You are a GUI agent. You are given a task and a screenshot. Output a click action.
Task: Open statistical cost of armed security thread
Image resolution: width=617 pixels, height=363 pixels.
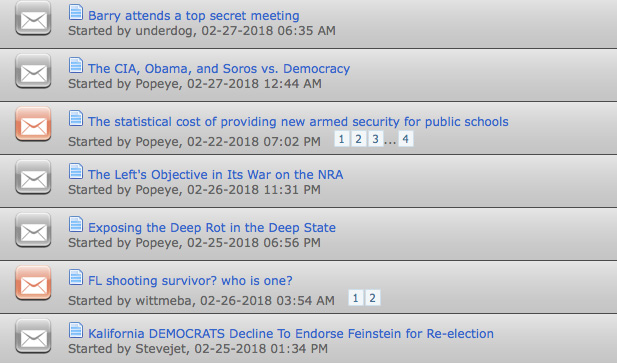(298, 122)
